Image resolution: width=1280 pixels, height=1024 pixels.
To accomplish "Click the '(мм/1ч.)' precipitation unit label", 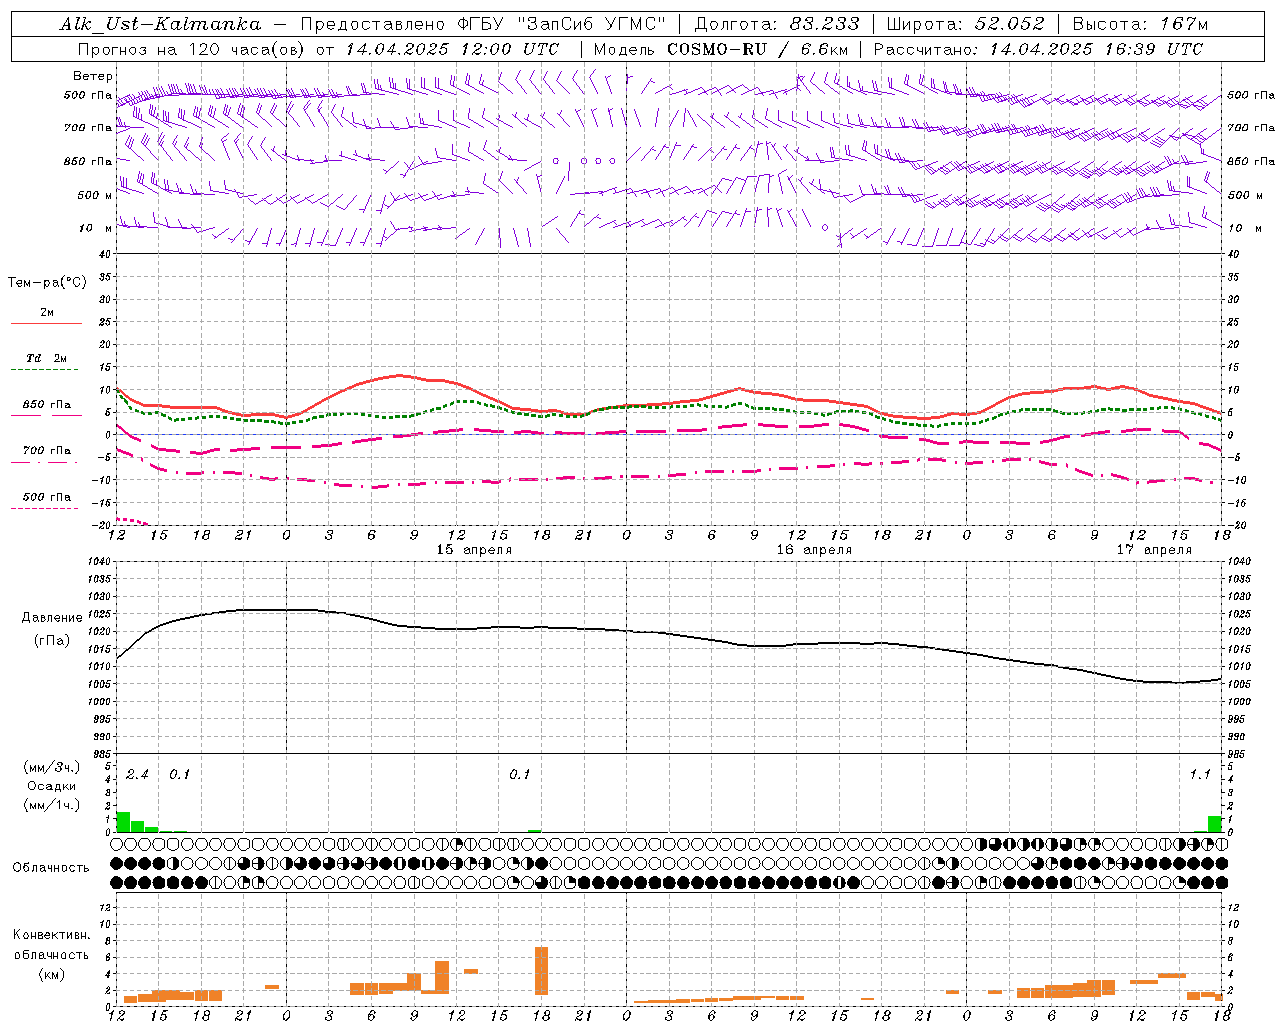I will click(52, 805).
